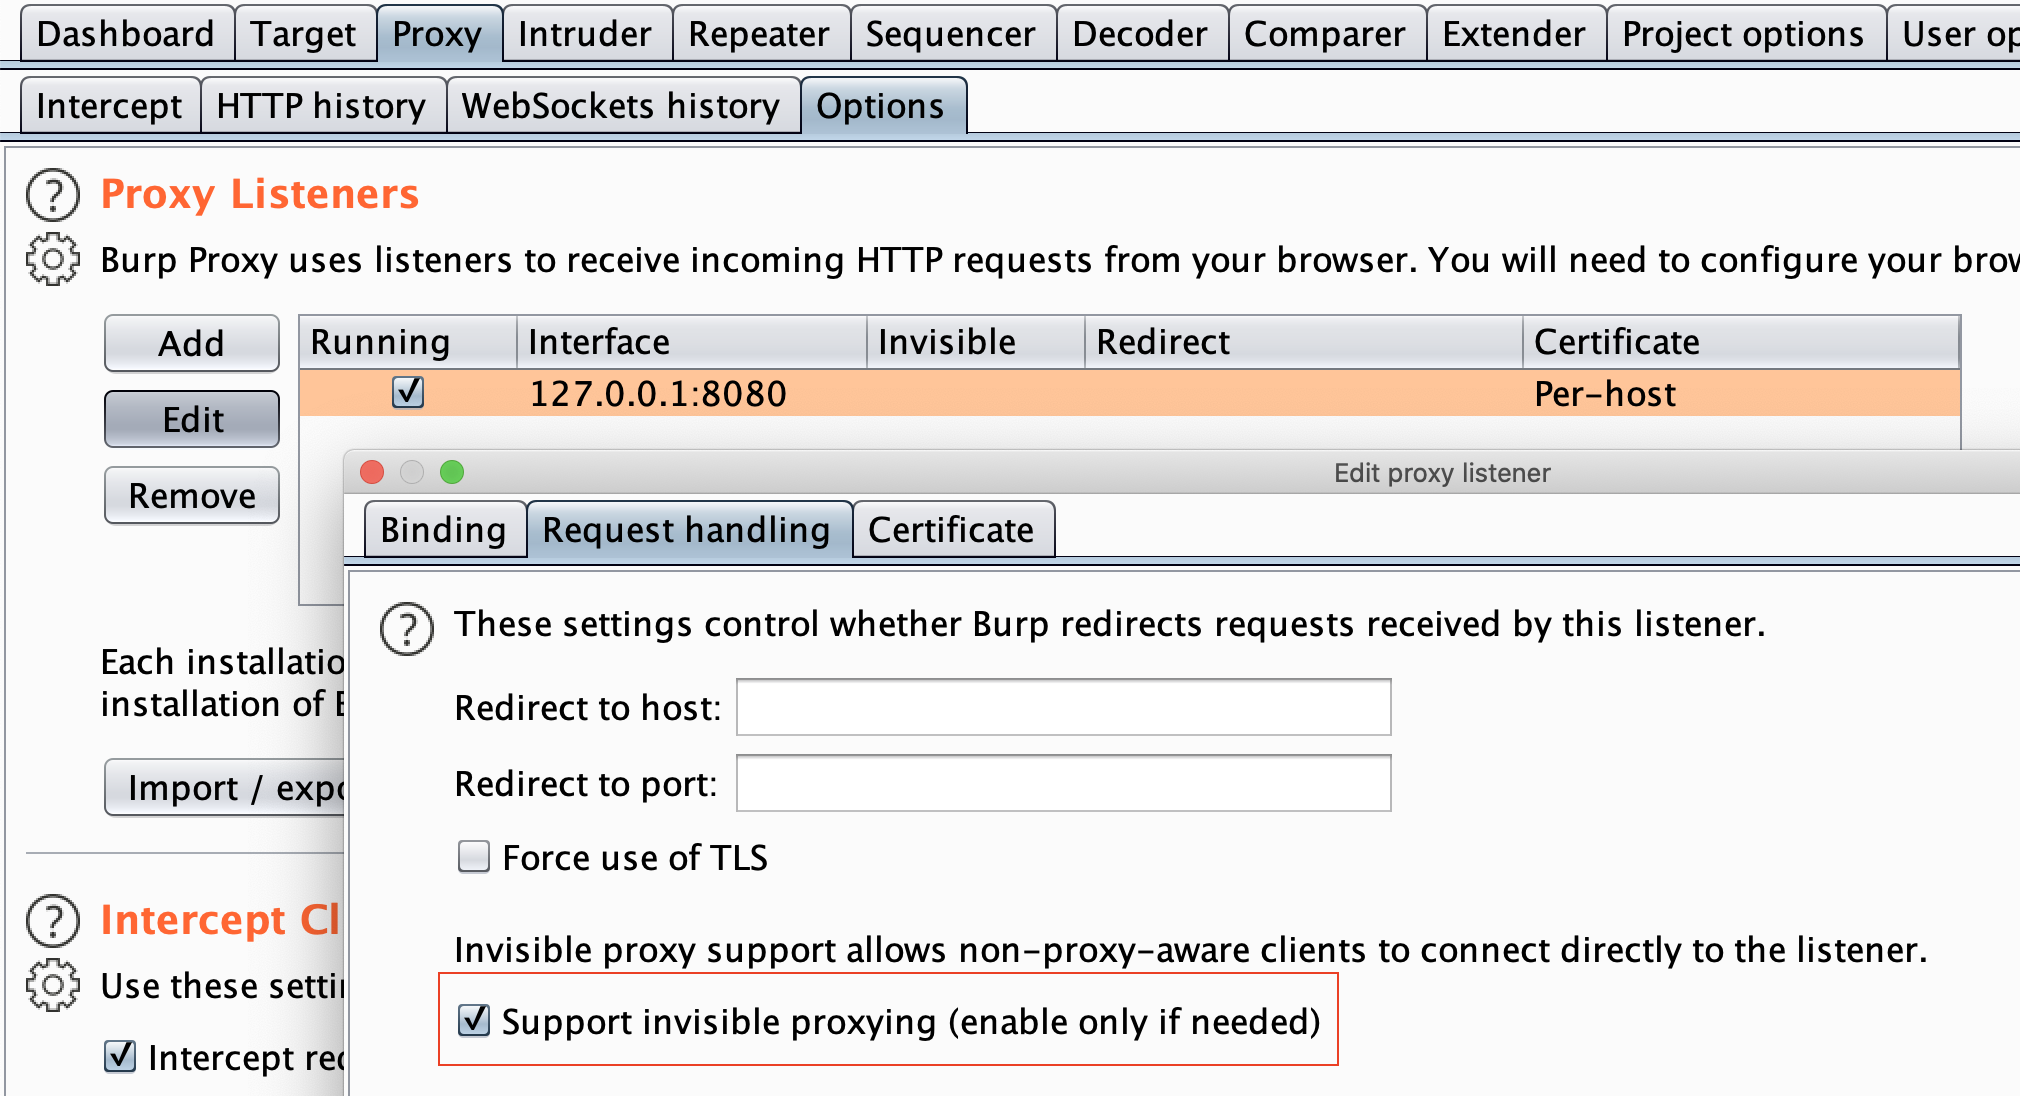Open the HTTP history tab
2020x1096 pixels.
[x=321, y=106]
